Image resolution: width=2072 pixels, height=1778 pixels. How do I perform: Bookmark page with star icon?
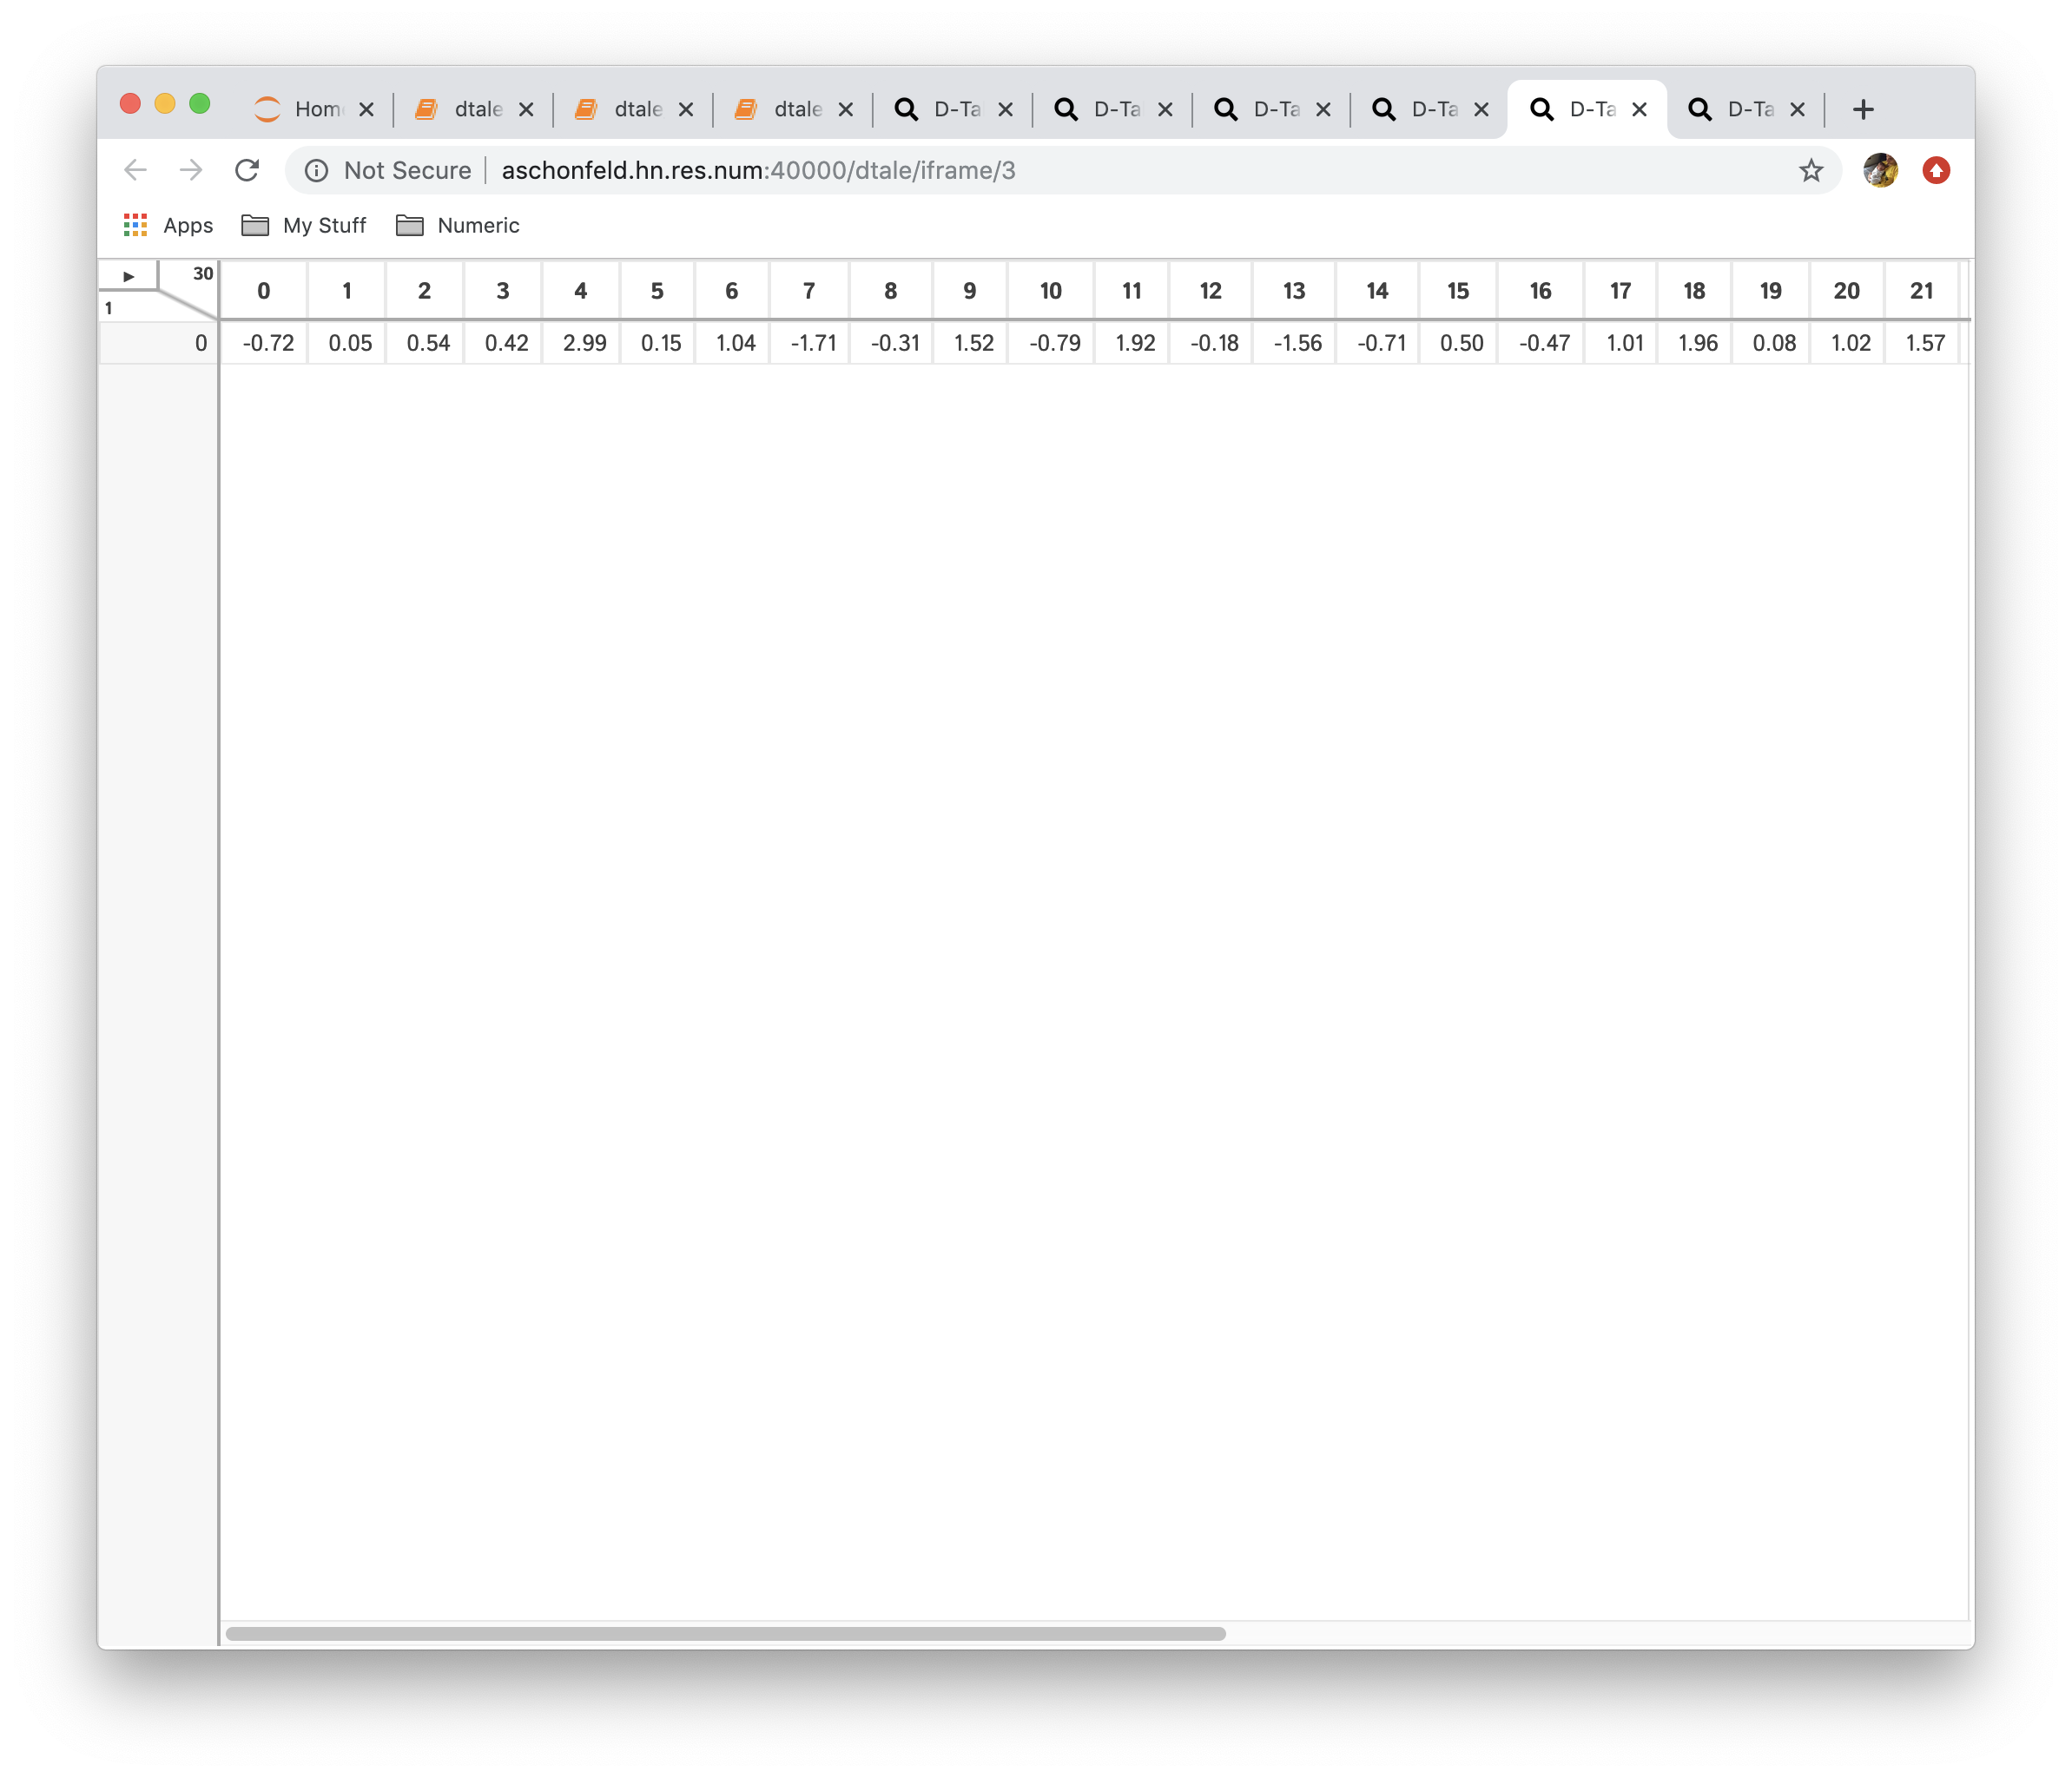(x=1811, y=170)
